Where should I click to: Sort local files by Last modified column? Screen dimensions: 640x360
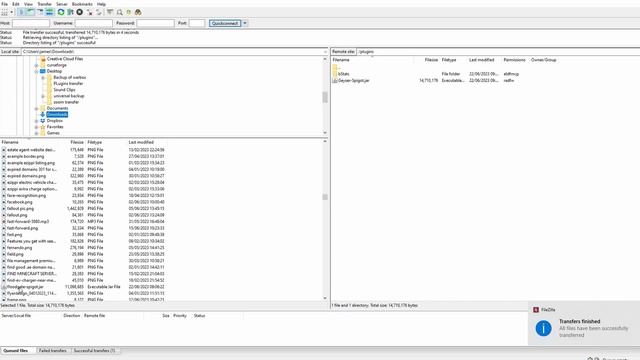(x=141, y=142)
